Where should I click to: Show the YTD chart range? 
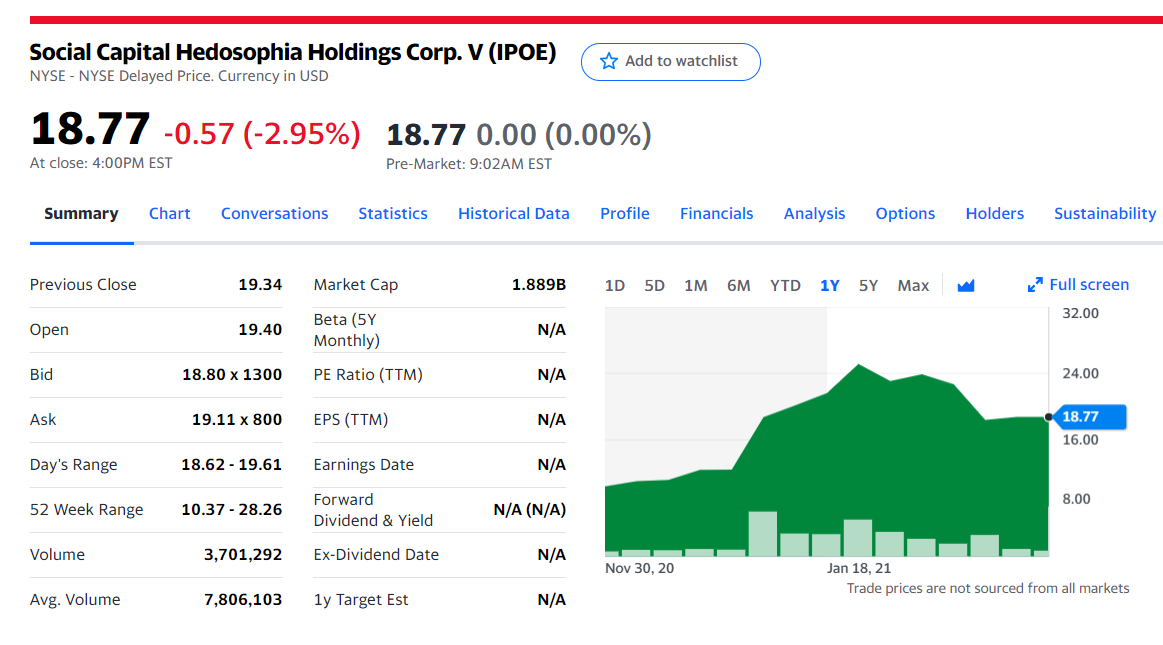tap(785, 286)
